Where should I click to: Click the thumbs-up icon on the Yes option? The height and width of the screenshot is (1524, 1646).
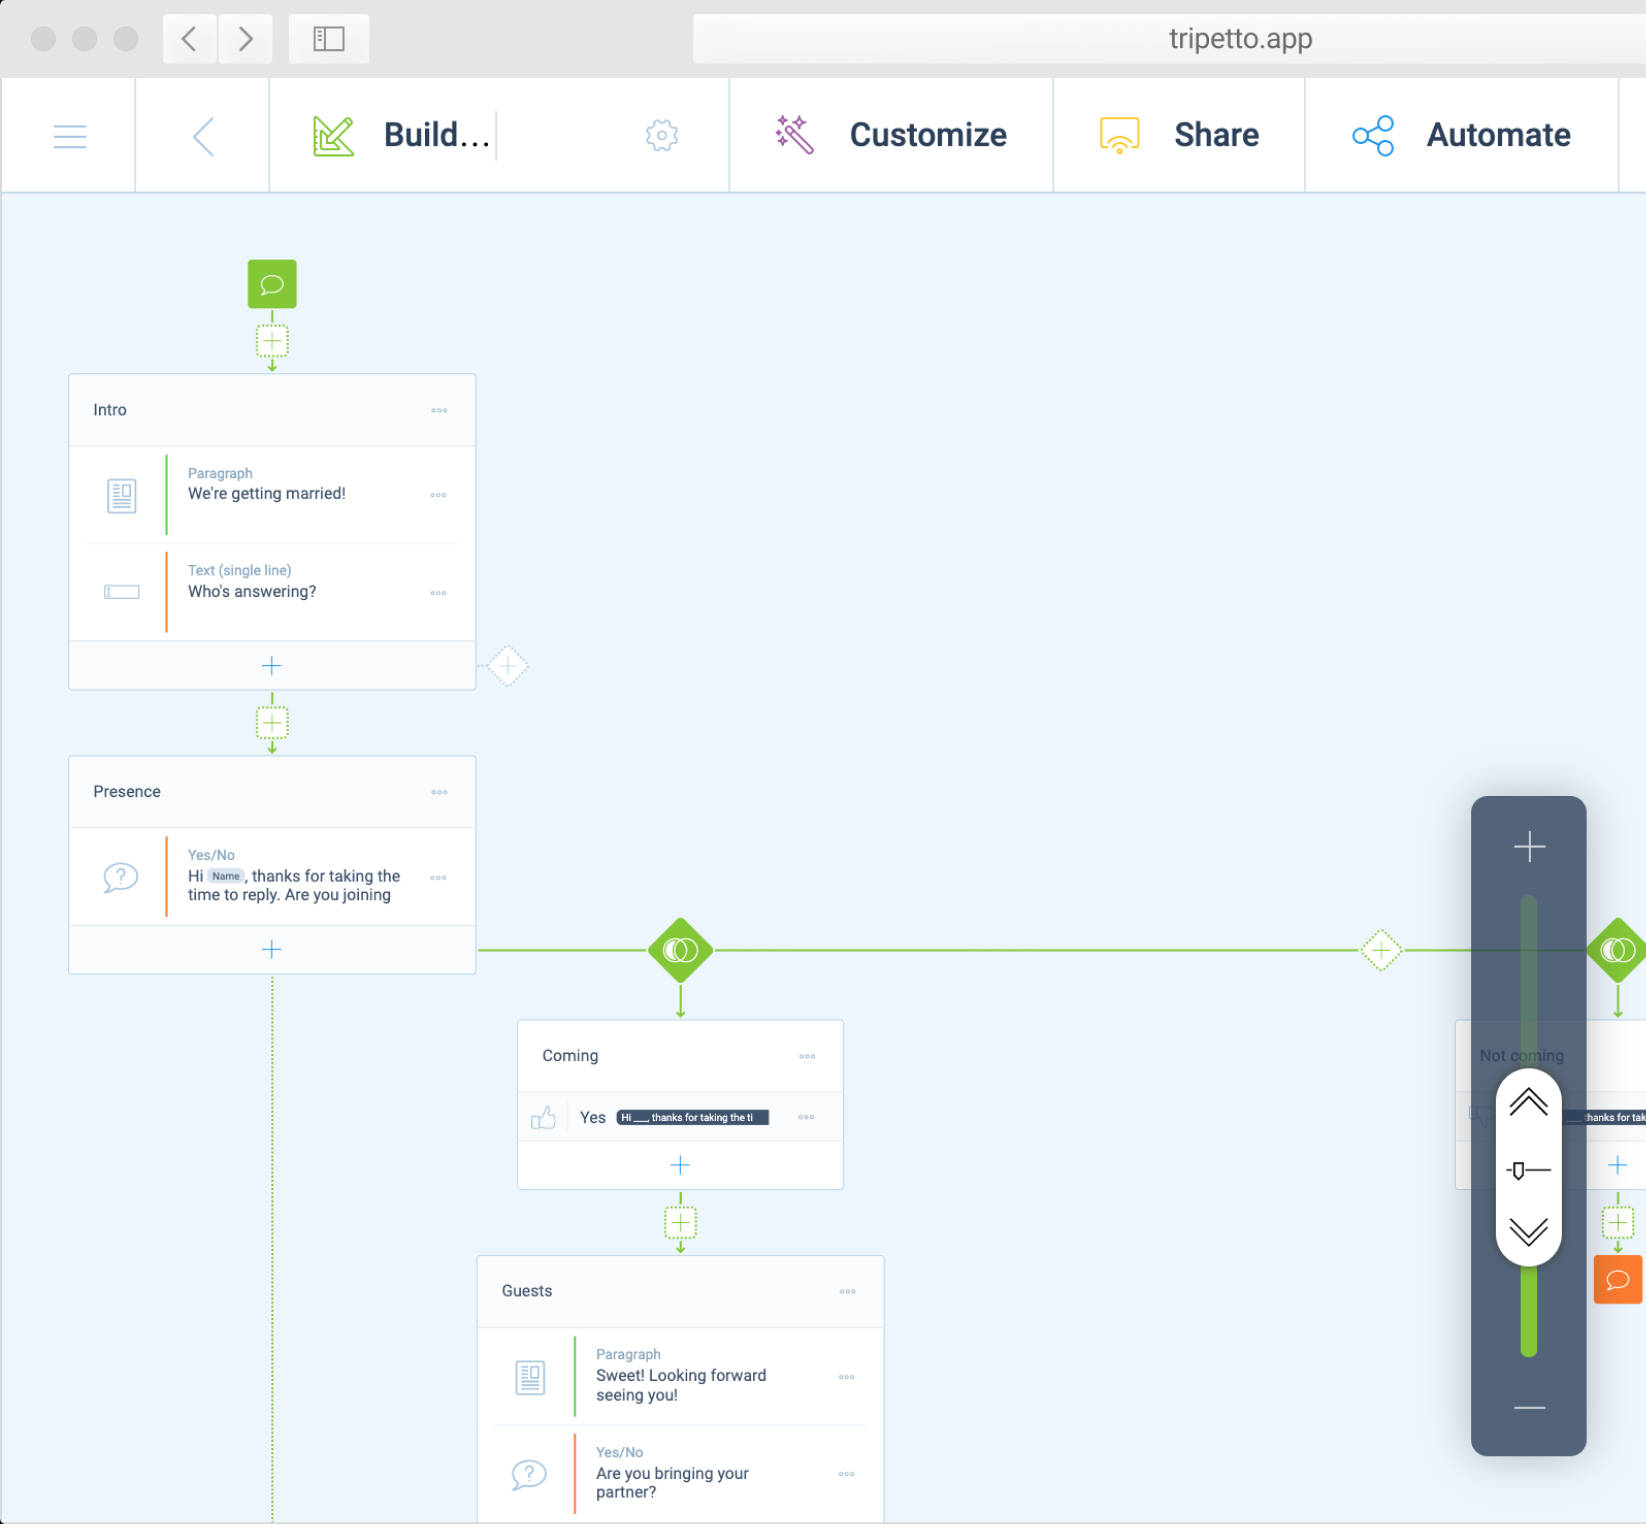[544, 1117]
